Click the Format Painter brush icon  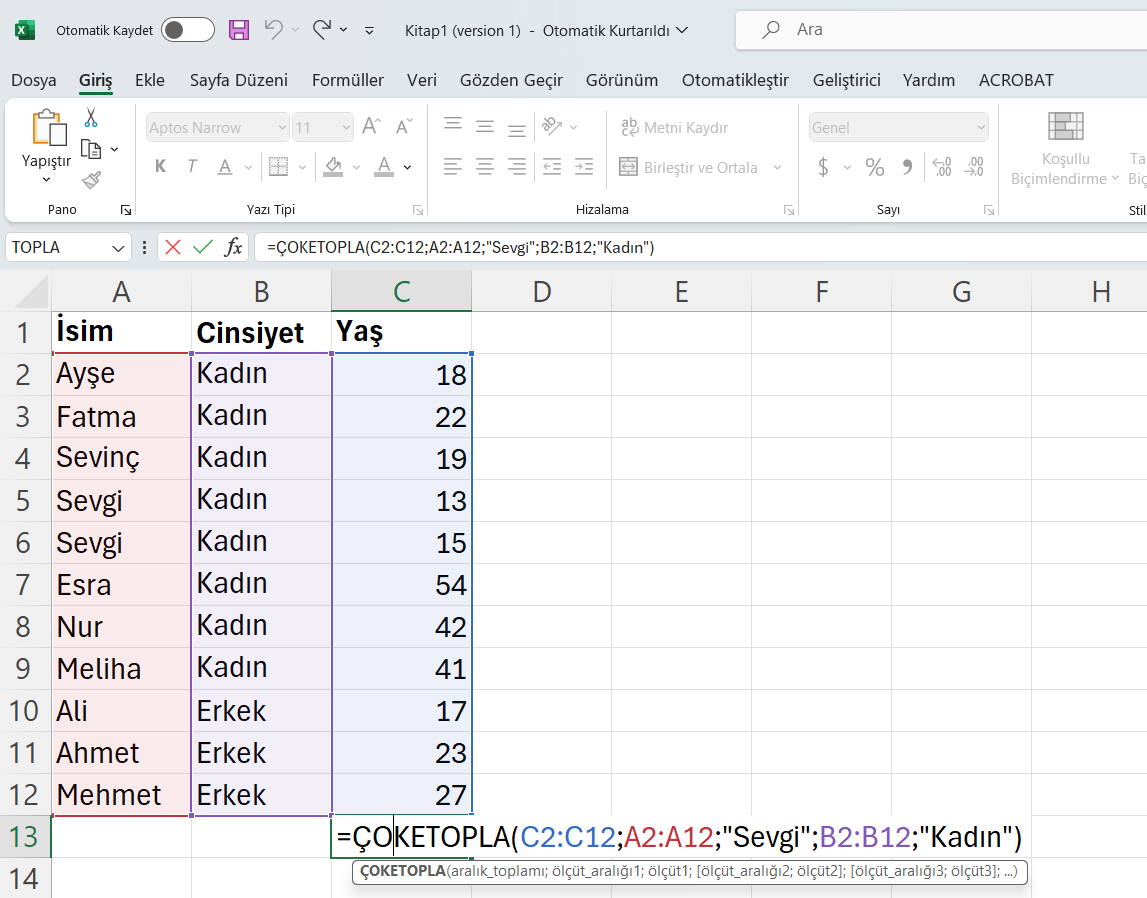click(x=91, y=180)
